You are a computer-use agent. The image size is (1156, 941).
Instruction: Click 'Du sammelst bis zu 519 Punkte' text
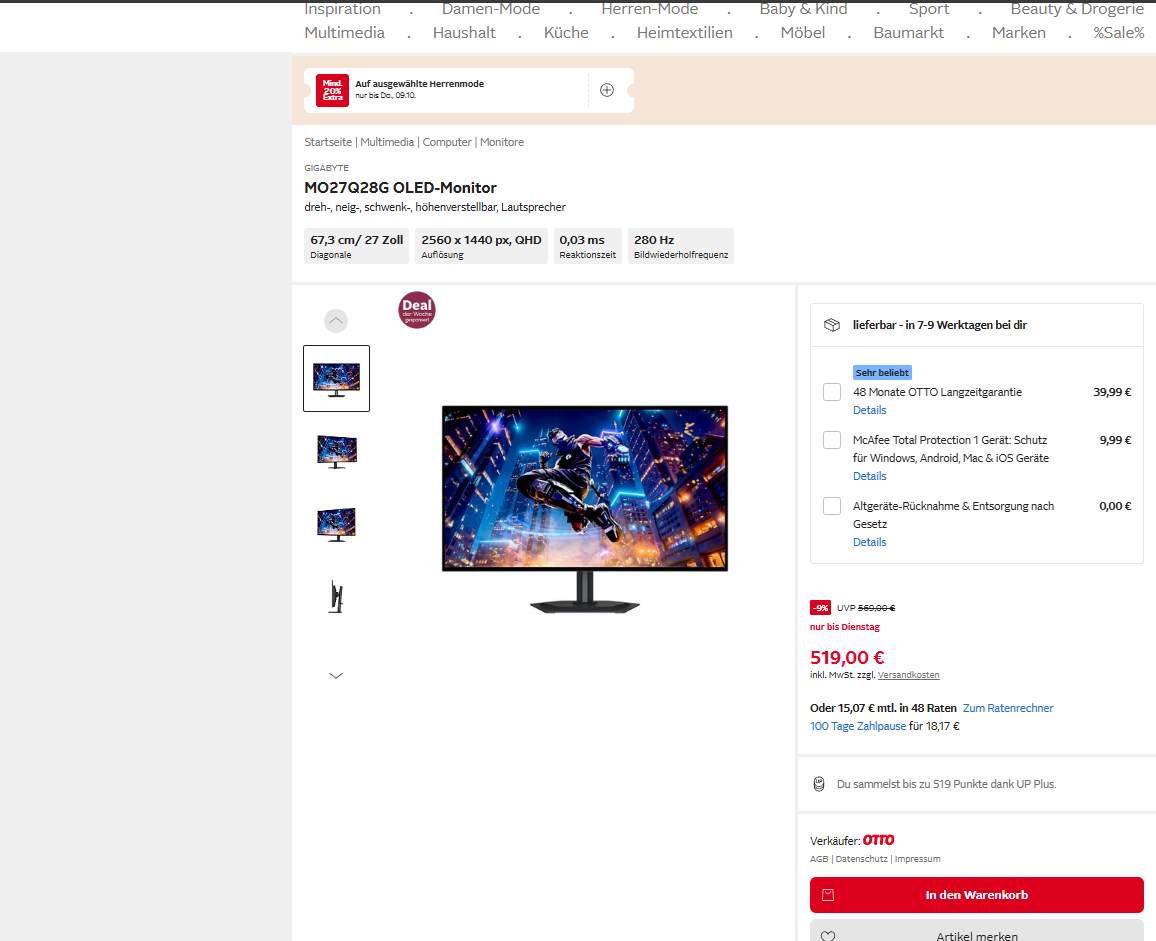point(947,784)
